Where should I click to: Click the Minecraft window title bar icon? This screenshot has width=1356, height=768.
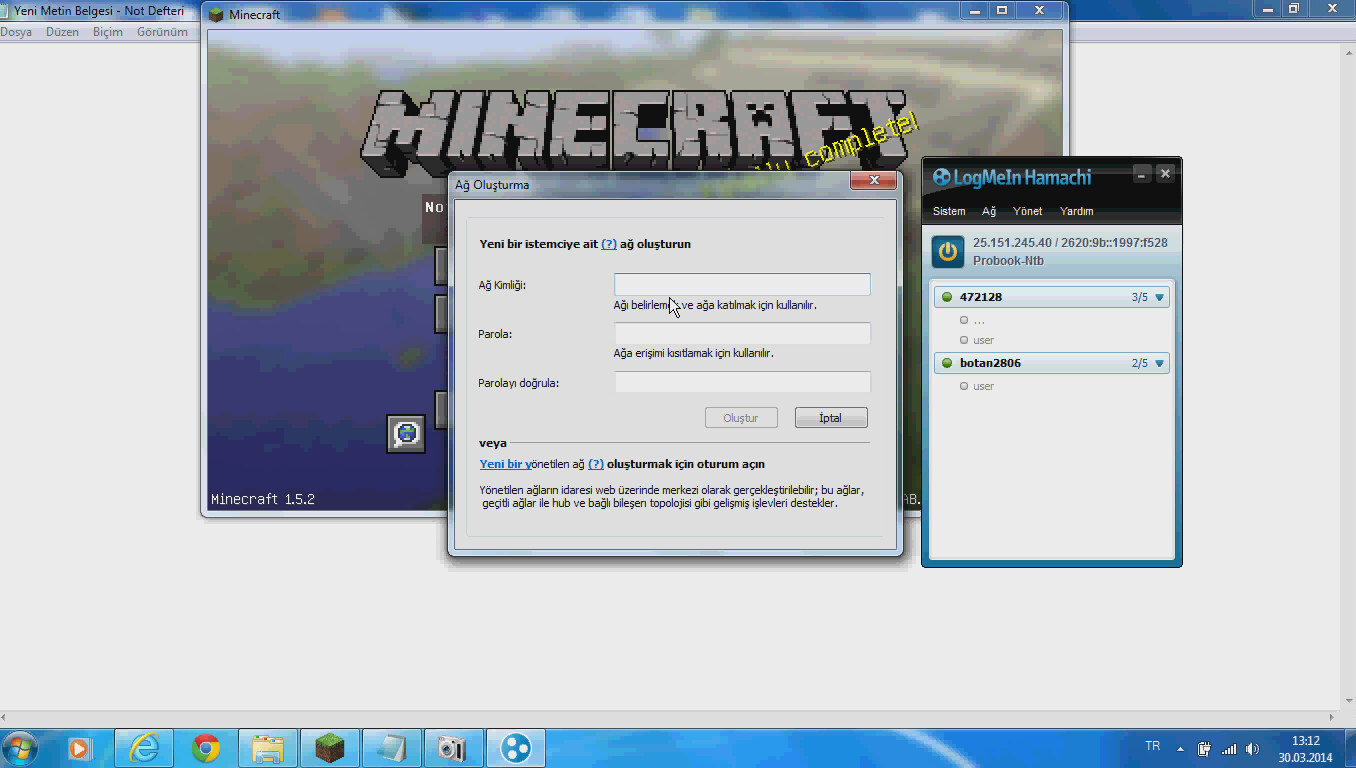[x=216, y=15]
